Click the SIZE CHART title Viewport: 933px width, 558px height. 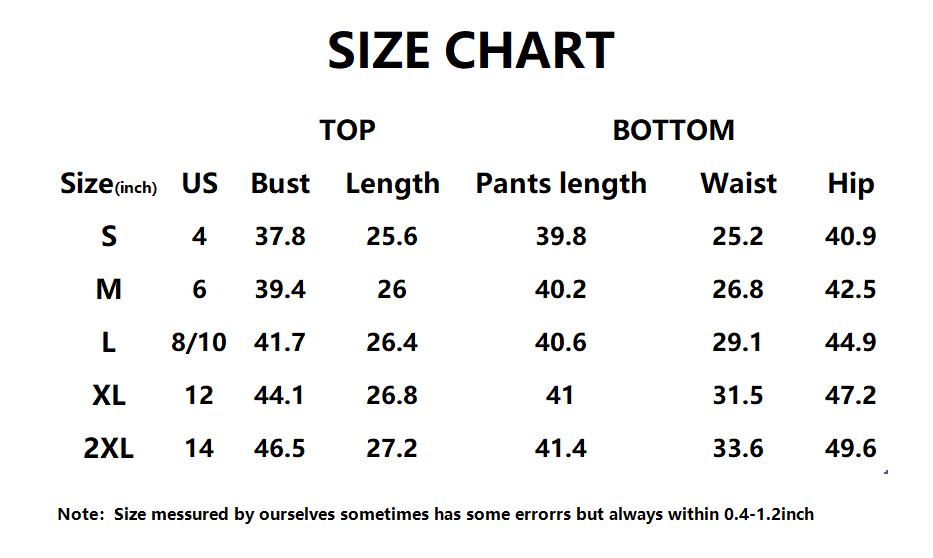click(x=471, y=51)
